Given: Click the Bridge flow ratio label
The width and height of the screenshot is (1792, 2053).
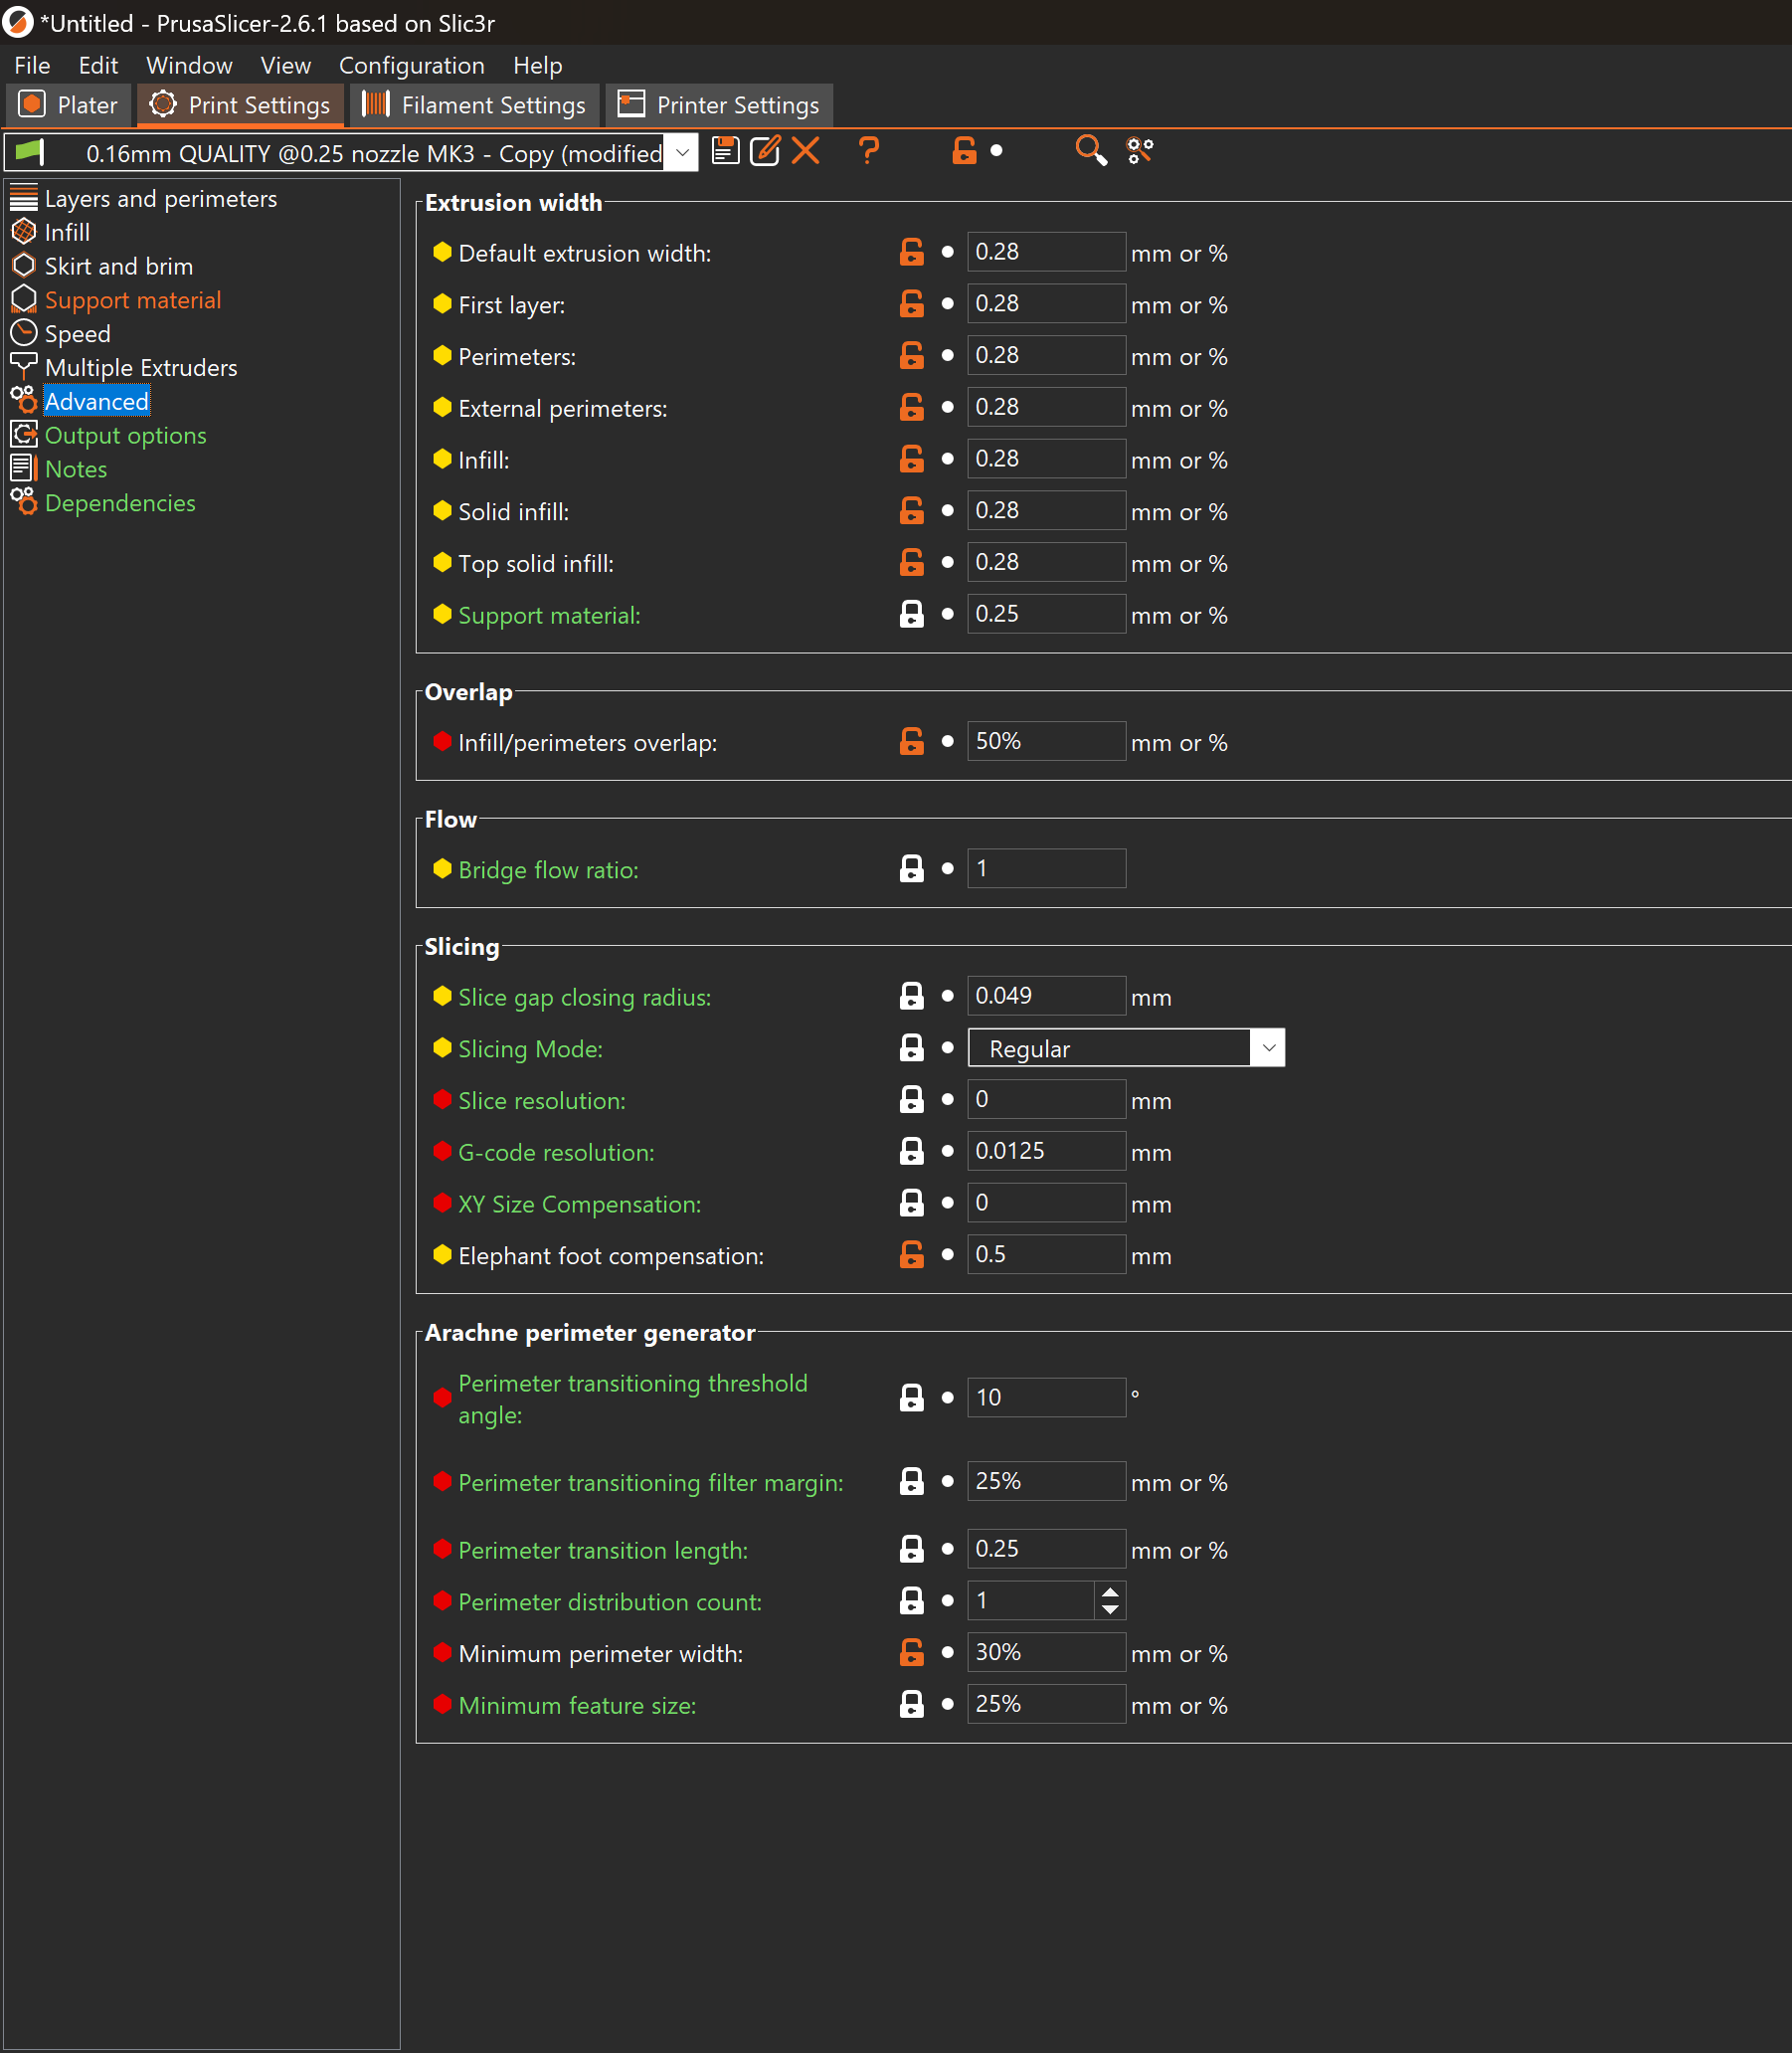Looking at the screenshot, I should (x=548, y=870).
